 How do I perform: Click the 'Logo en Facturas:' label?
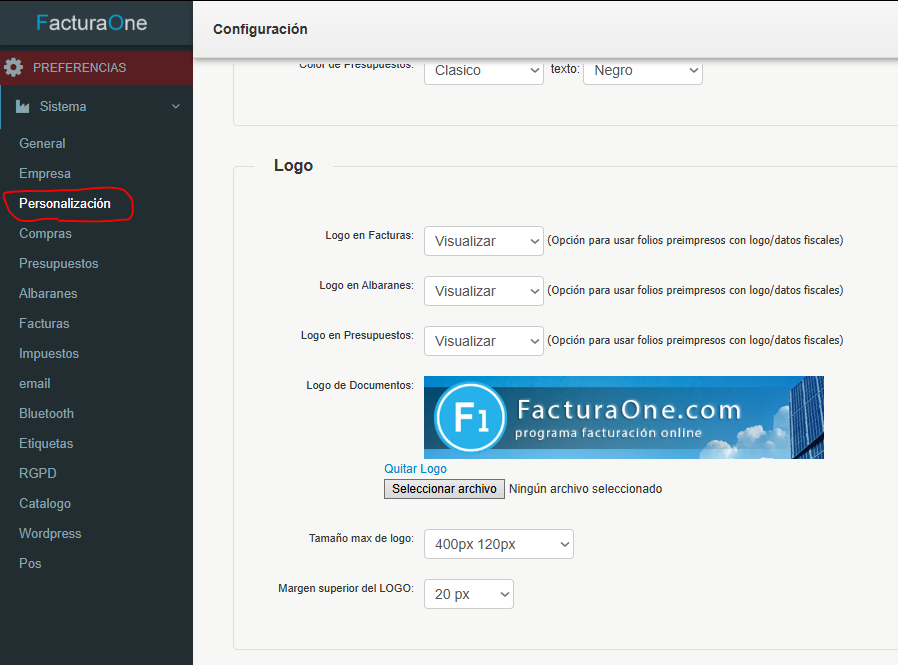pos(369,235)
